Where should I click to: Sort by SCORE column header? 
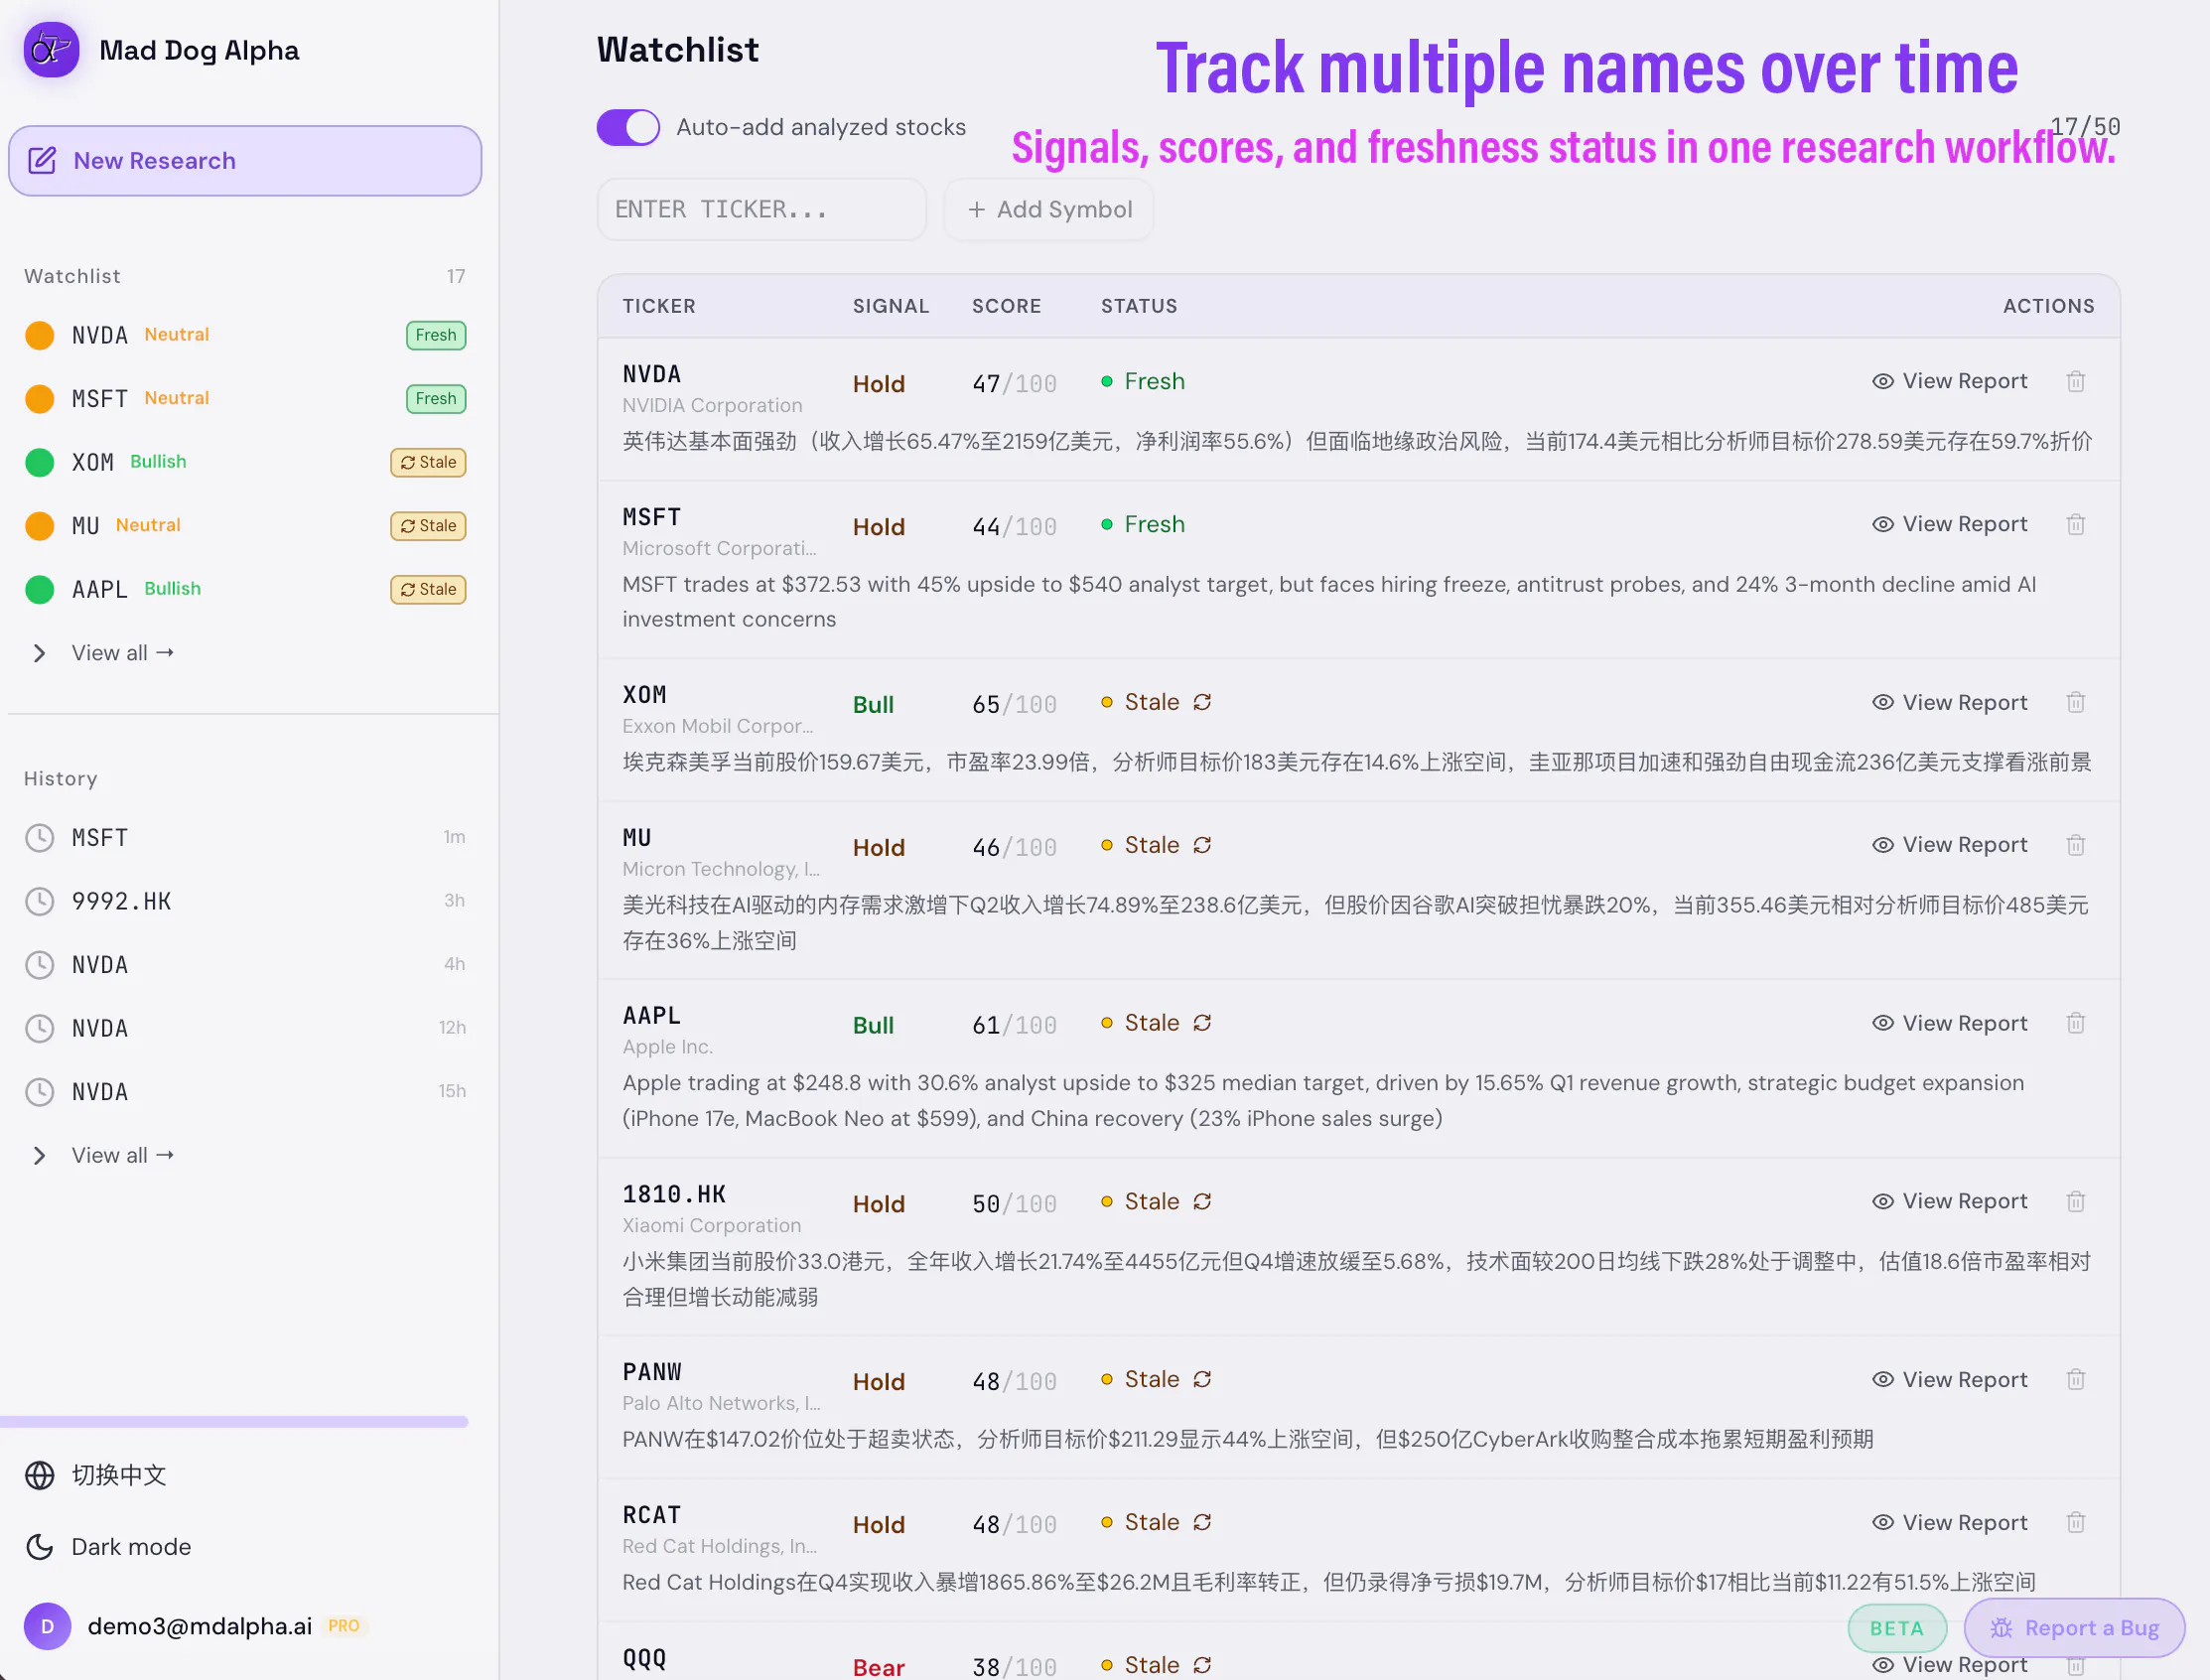pyautogui.click(x=1006, y=306)
